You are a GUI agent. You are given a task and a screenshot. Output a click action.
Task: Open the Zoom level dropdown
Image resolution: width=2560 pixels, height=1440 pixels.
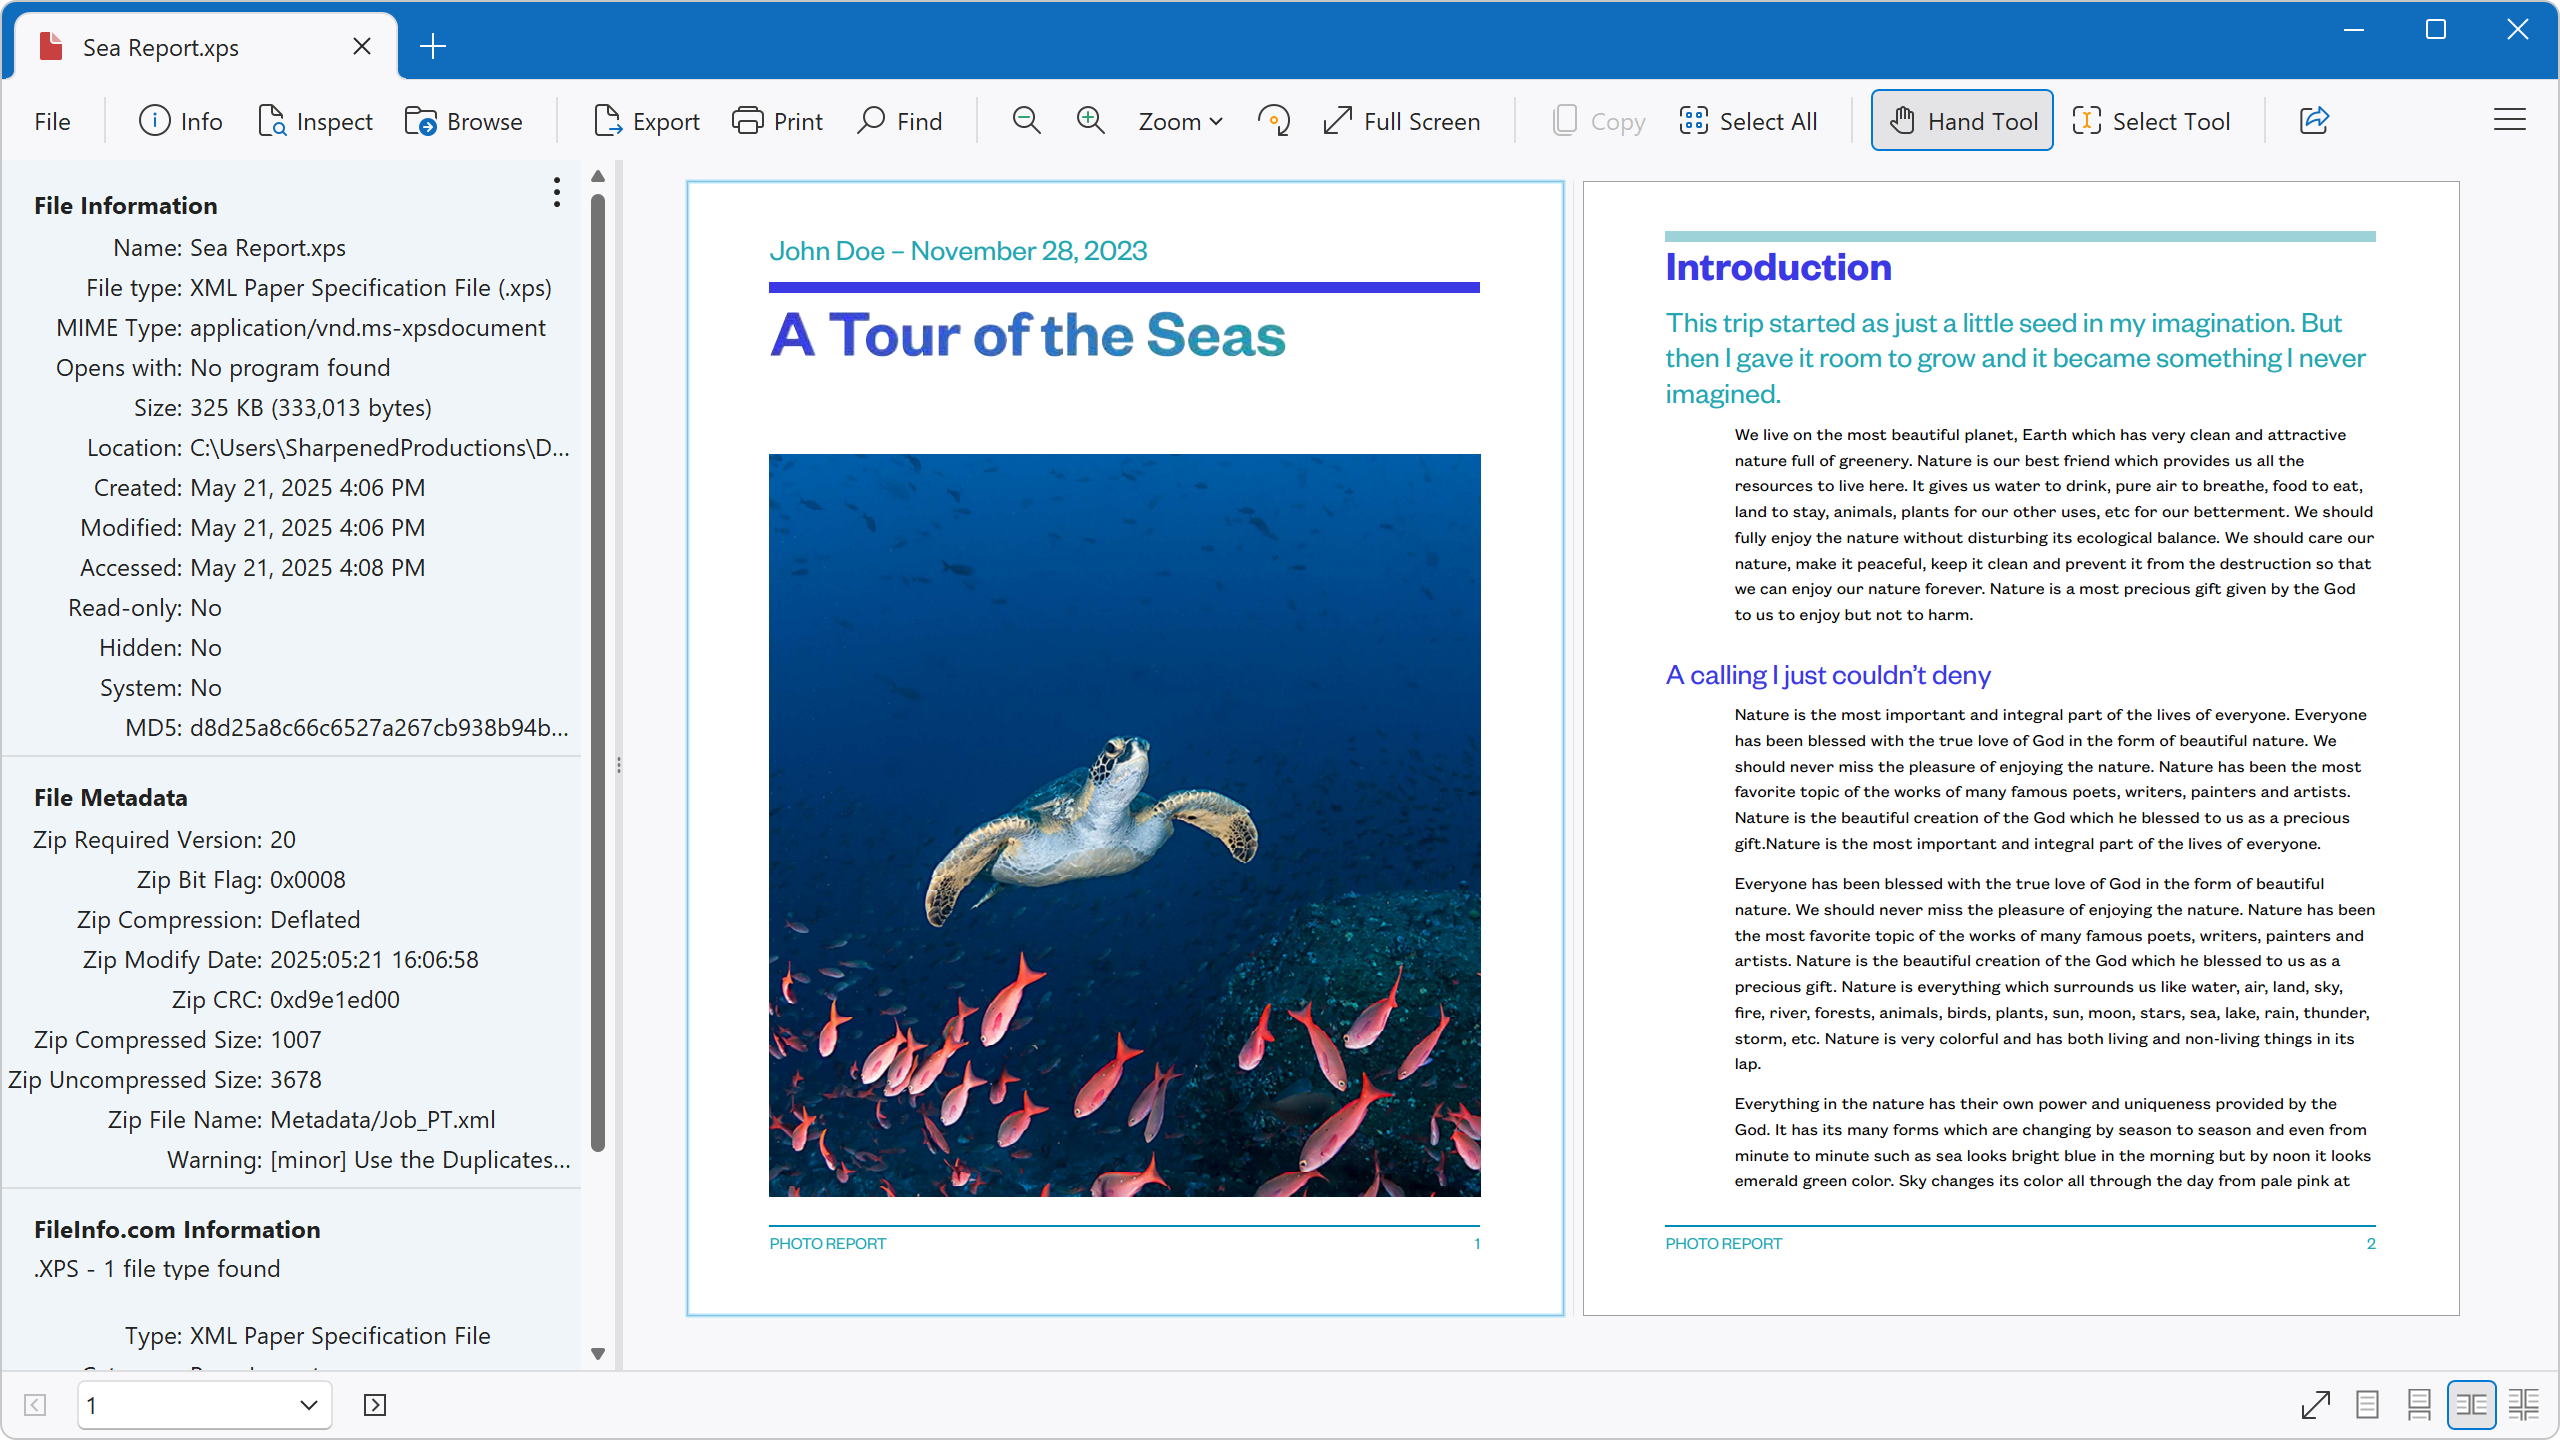point(1180,120)
